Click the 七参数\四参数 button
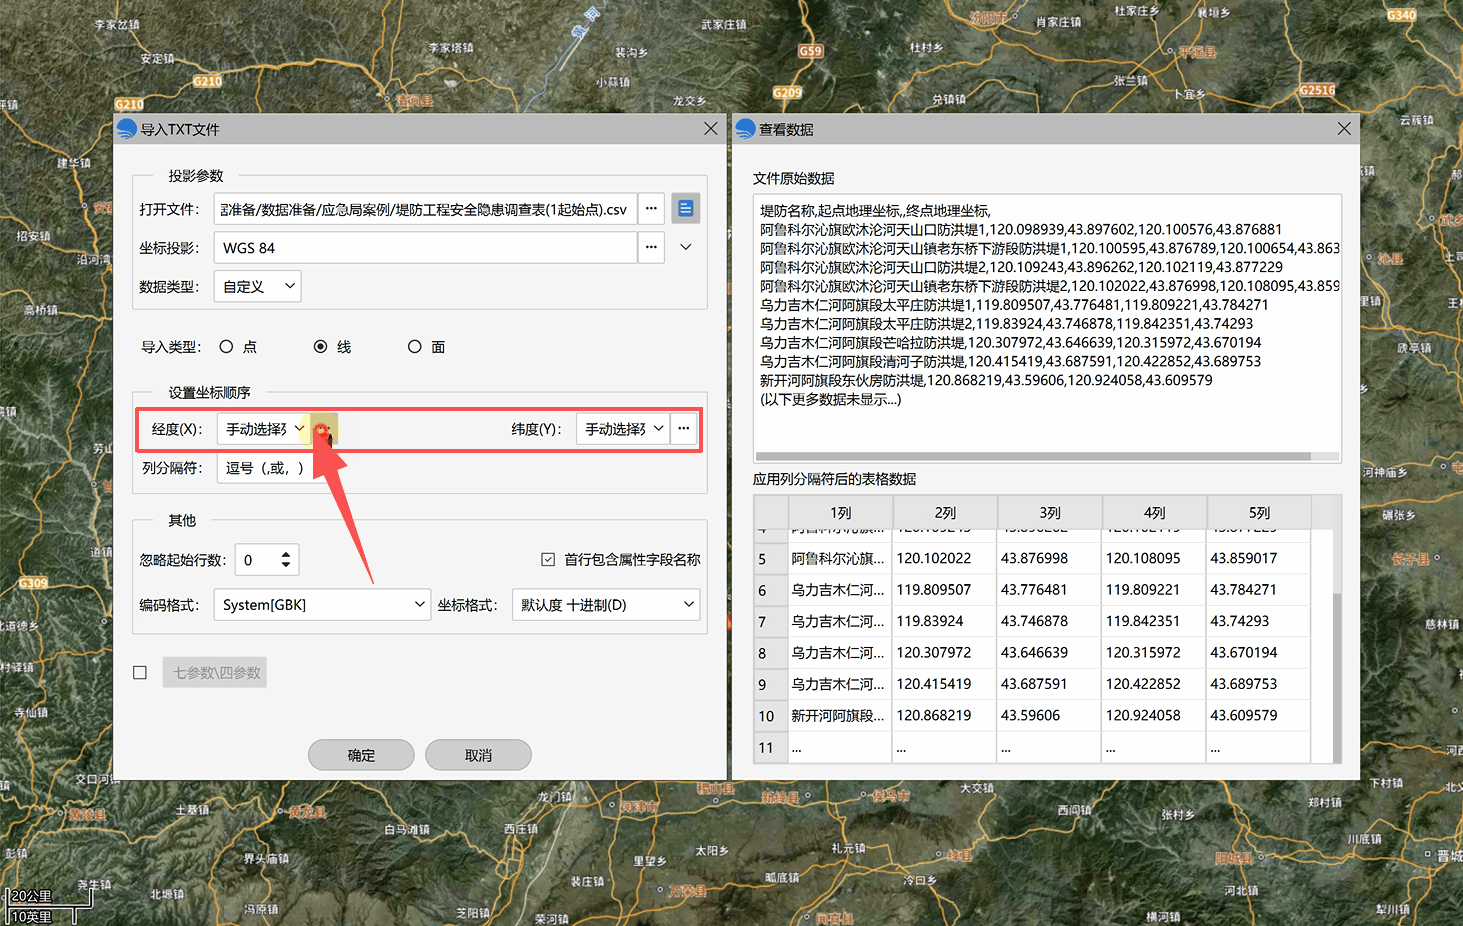Viewport: 1463px width, 926px height. click(x=215, y=672)
